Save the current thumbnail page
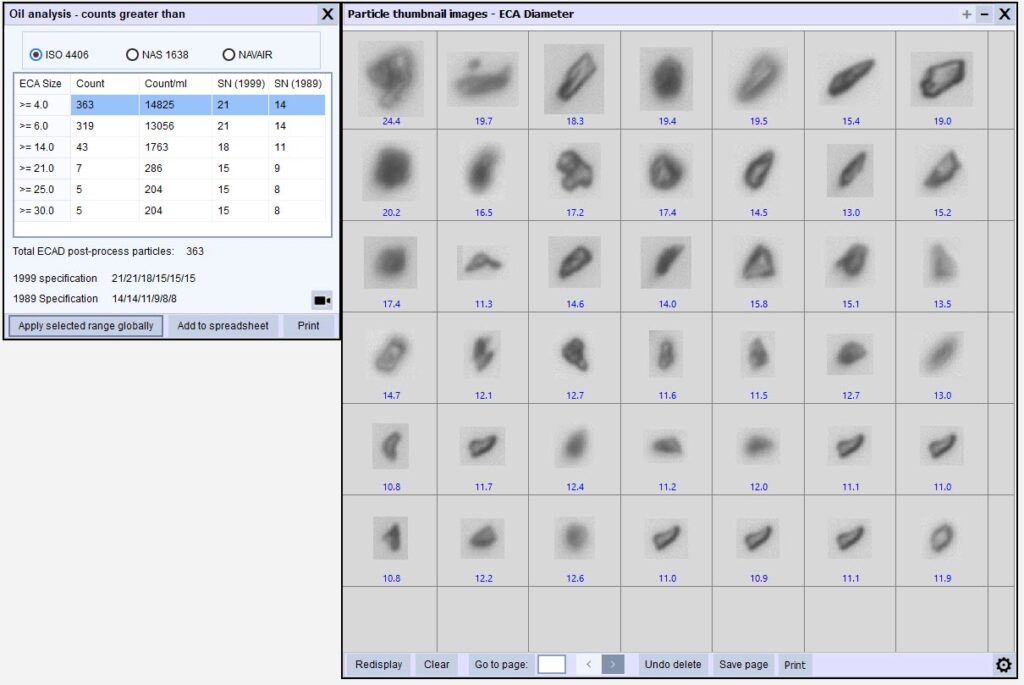The width and height of the screenshot is (1024, 685). coord(743,663)
